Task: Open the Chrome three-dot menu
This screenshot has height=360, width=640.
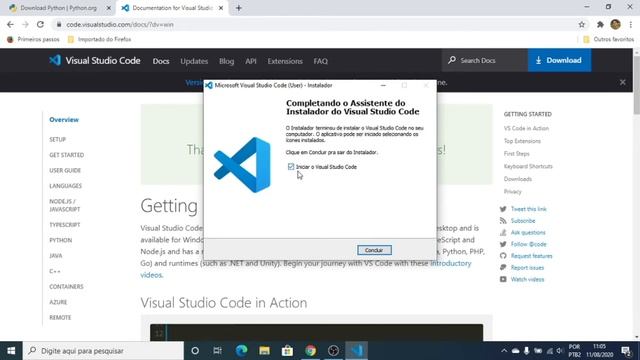Action: 631,24
